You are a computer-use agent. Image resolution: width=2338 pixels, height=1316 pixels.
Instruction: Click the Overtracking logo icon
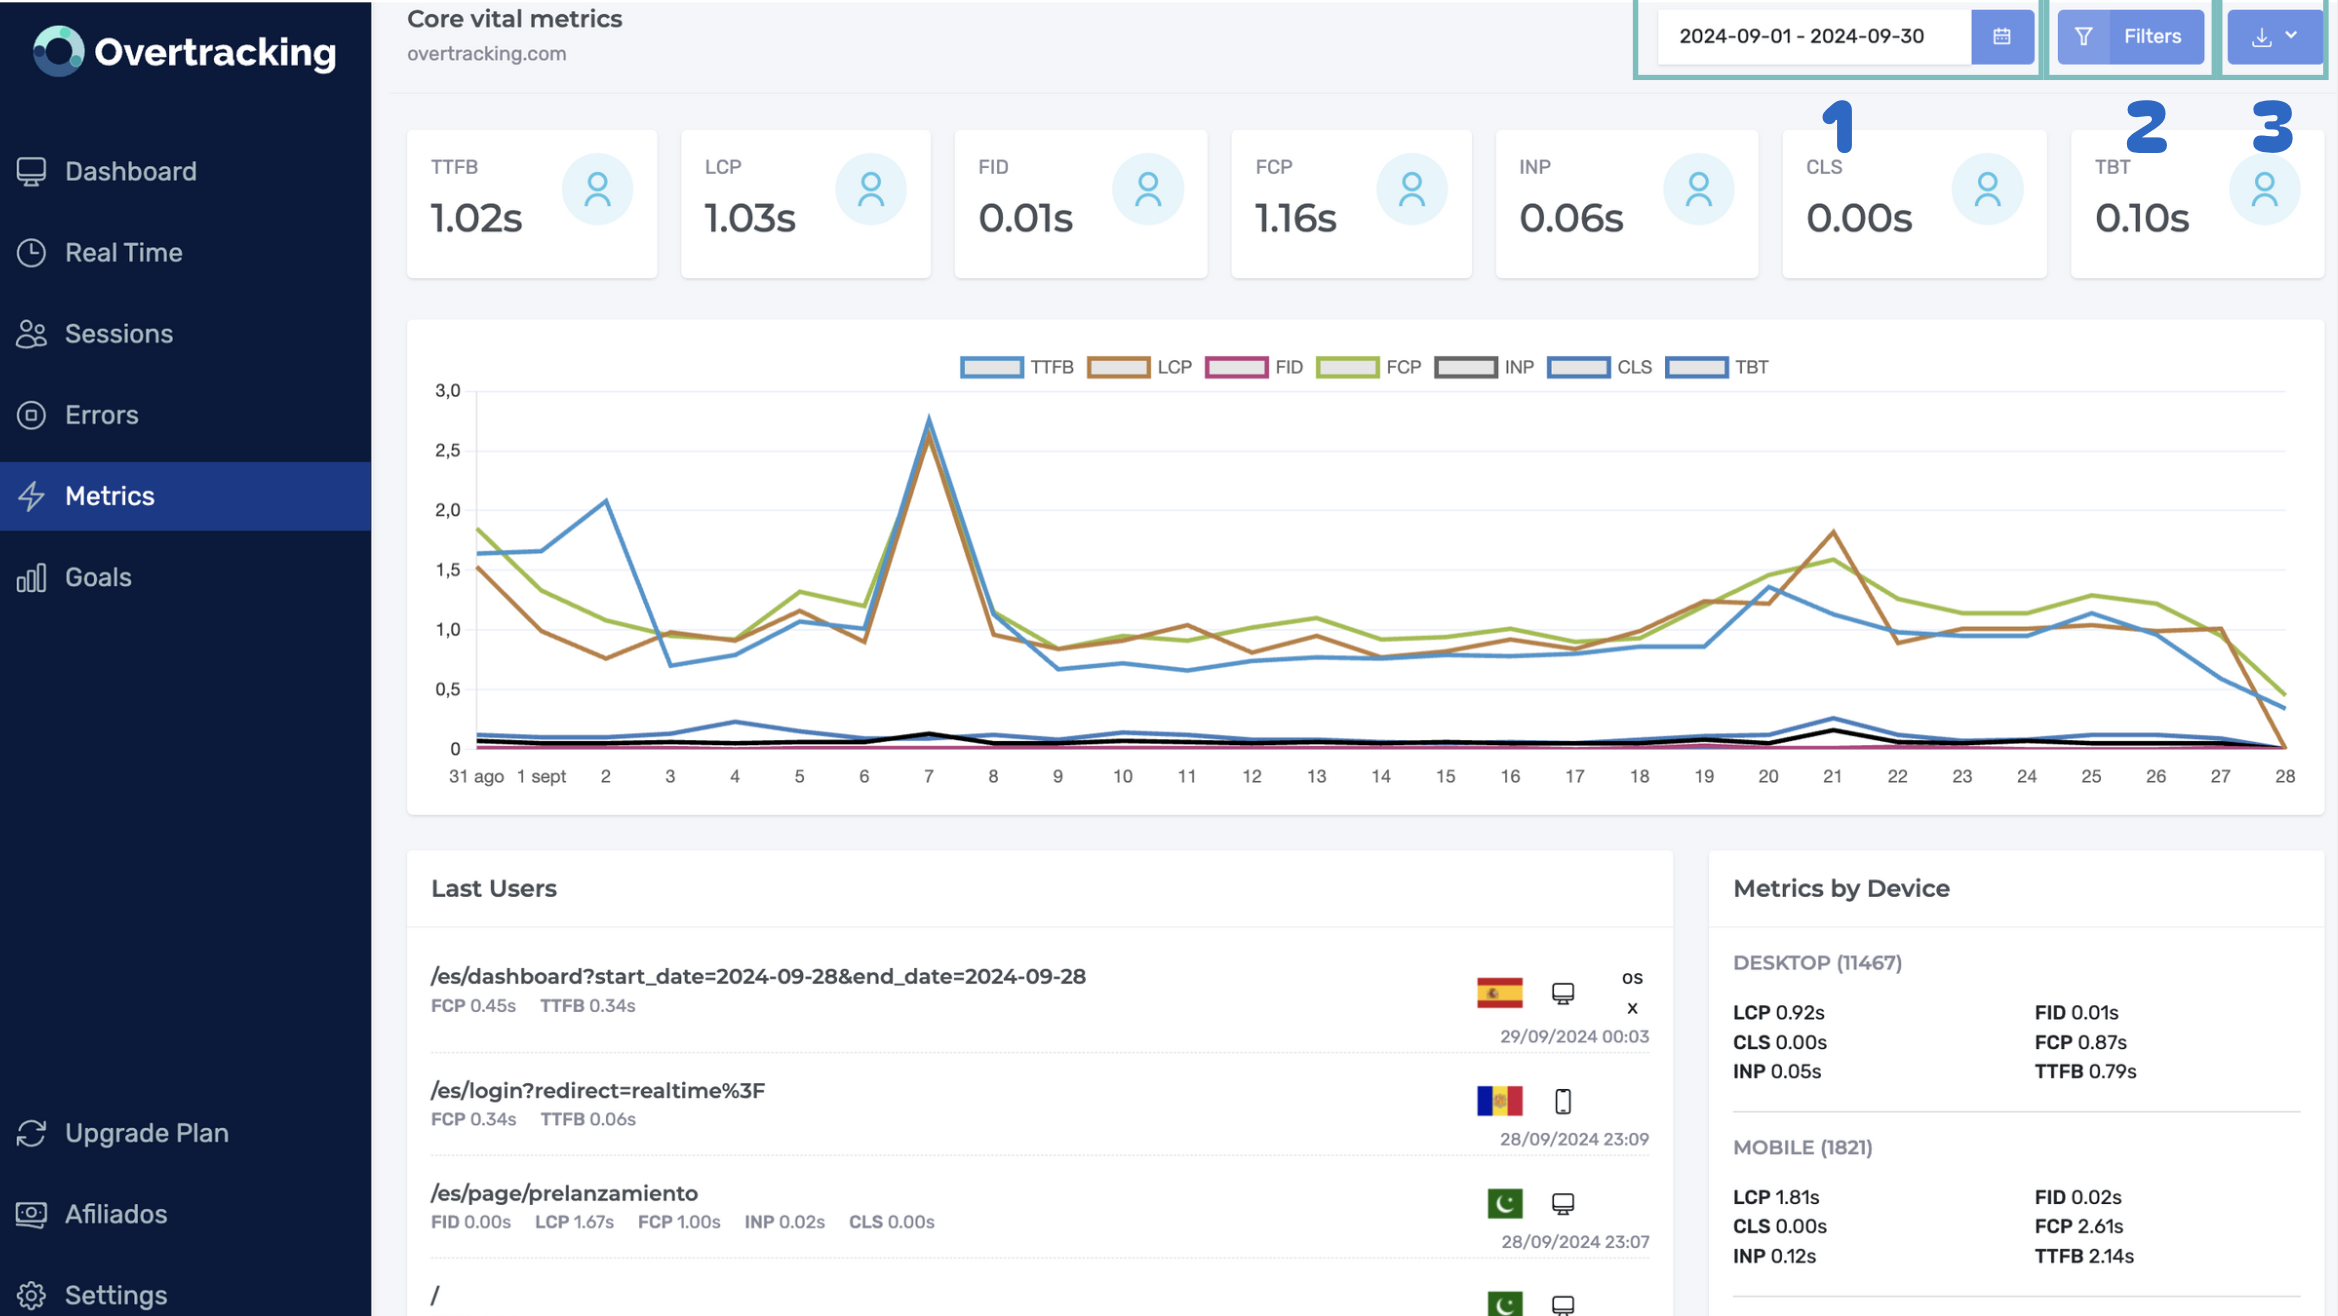point(58,51)
